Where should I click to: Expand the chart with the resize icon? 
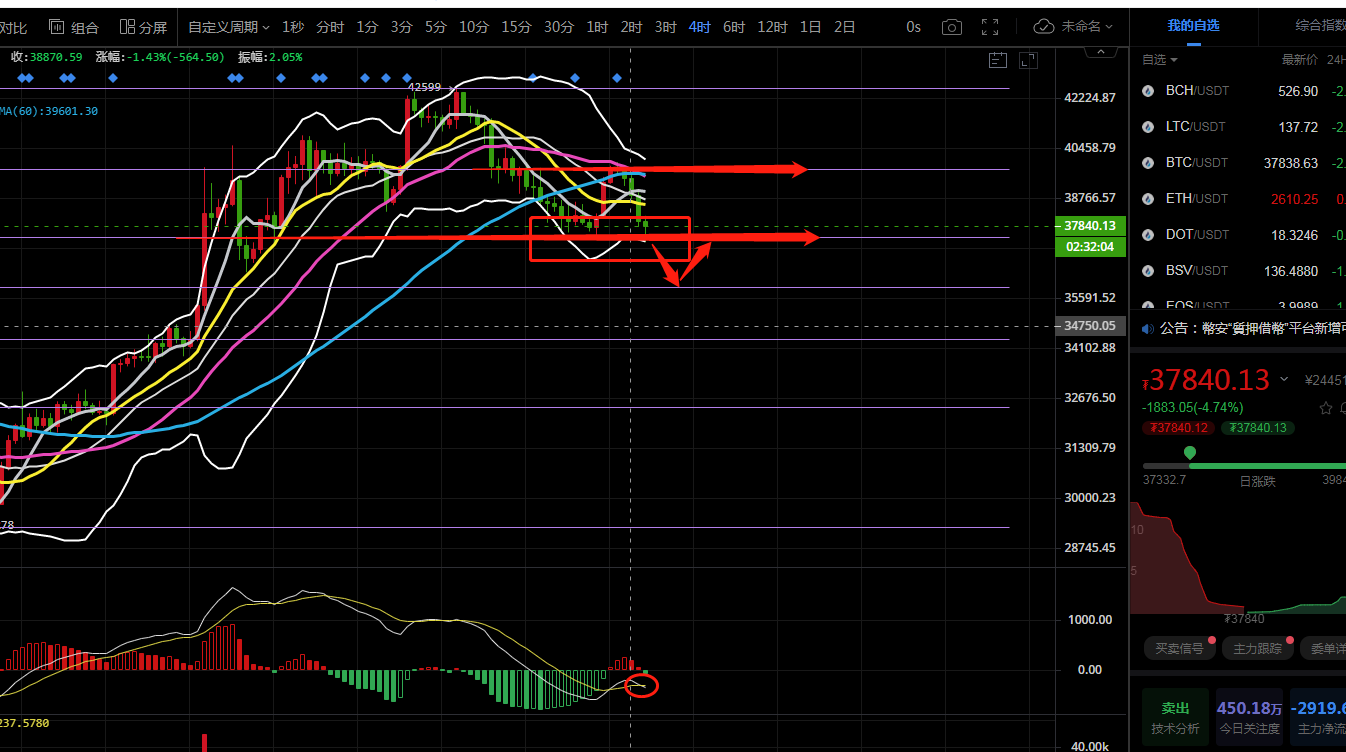click(1028, 61)
